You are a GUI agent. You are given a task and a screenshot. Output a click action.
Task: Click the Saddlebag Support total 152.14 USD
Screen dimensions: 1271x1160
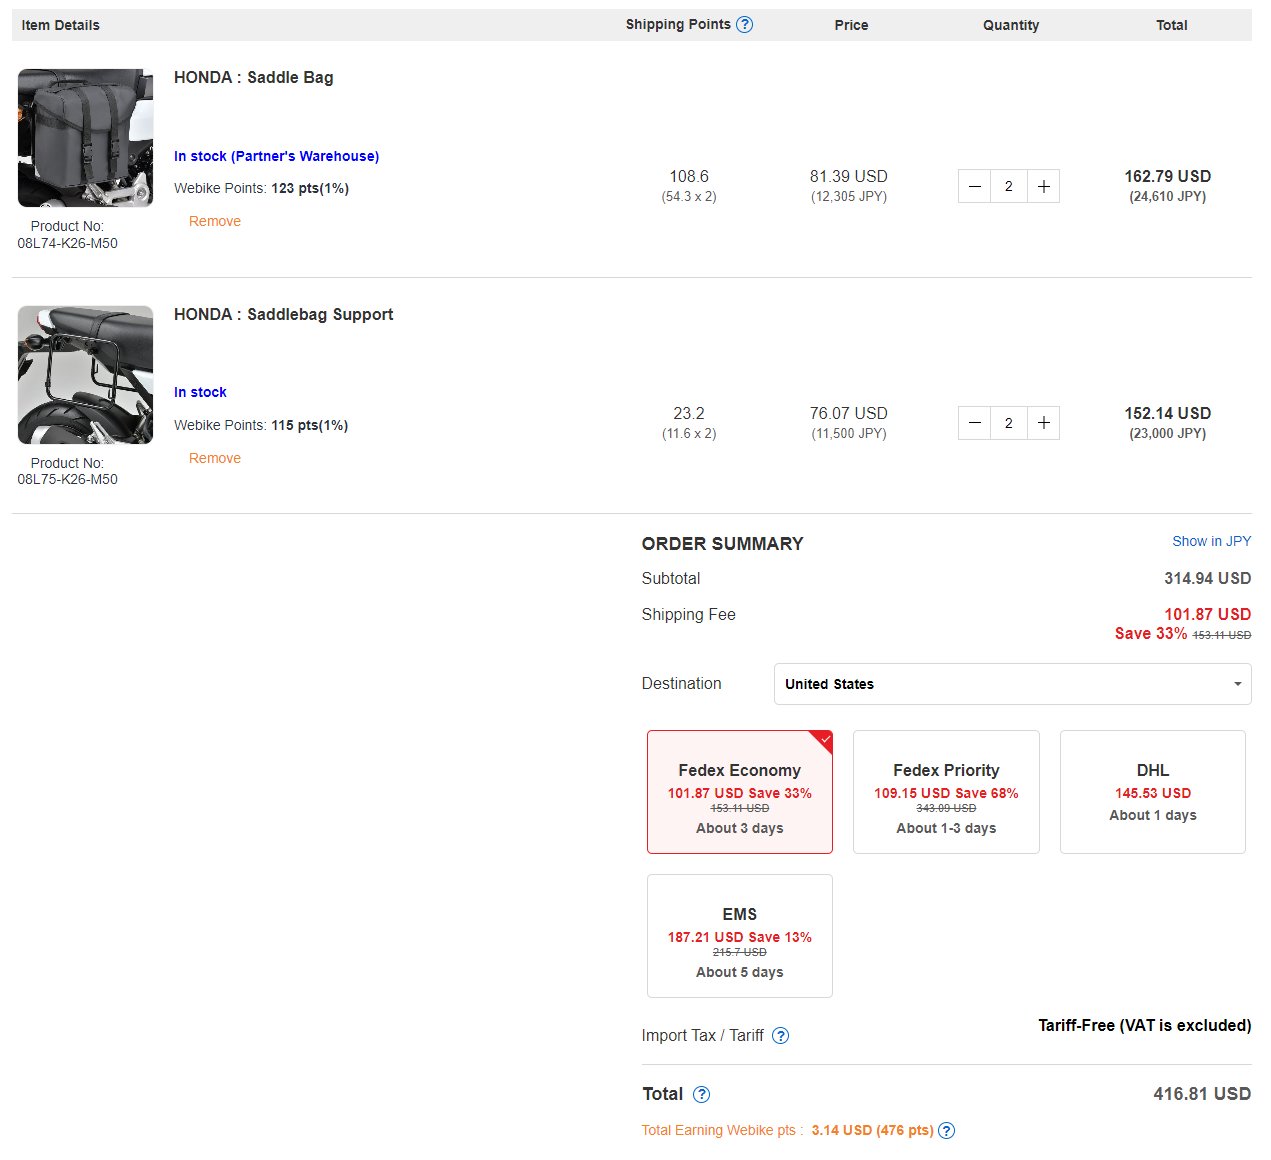point(1168,413)
